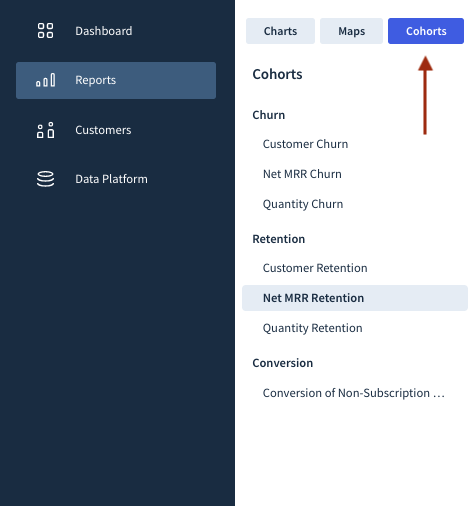
Task: Click the Customers people icon
Action: click(45, 130)
